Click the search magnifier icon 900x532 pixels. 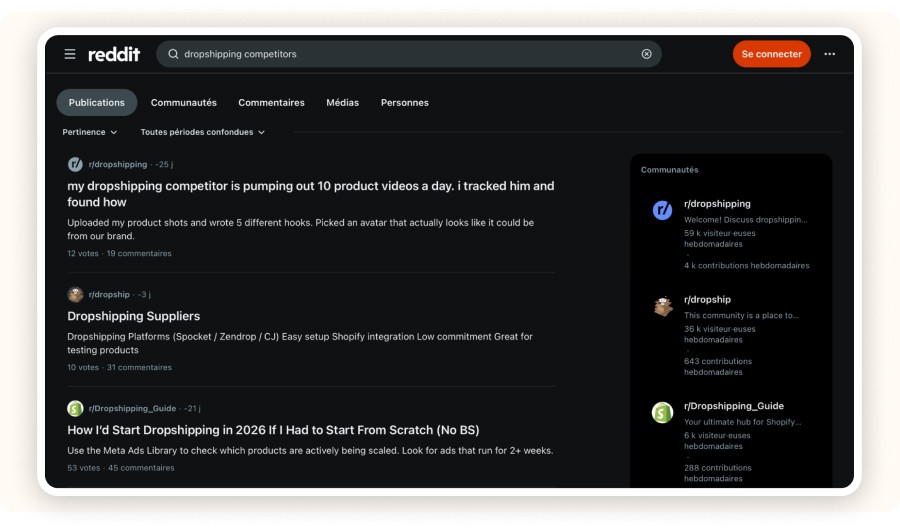173,54
